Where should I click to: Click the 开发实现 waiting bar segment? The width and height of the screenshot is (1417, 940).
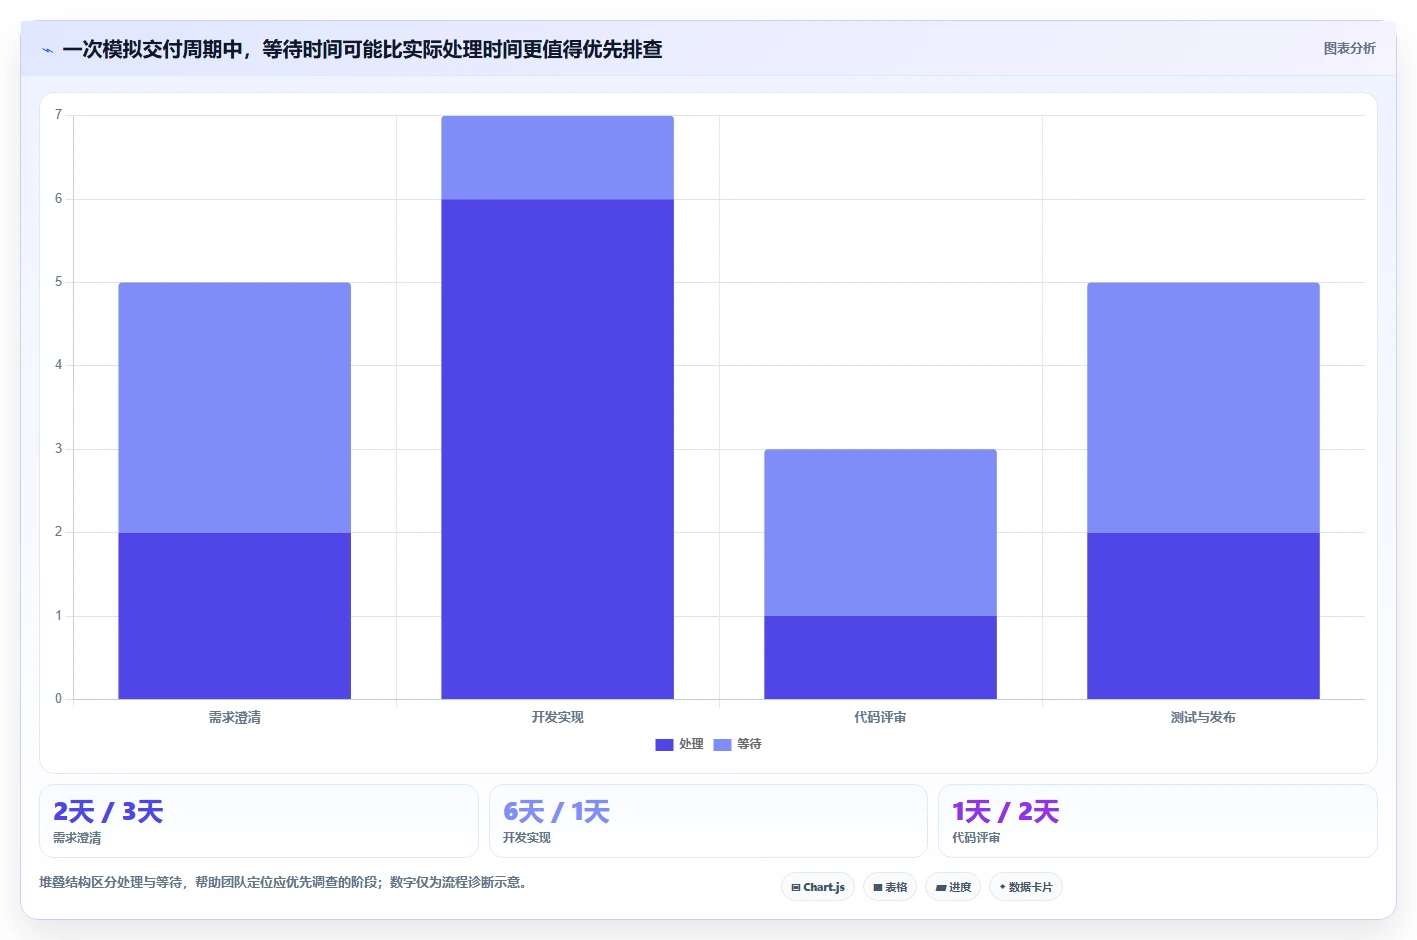point(557,158)
